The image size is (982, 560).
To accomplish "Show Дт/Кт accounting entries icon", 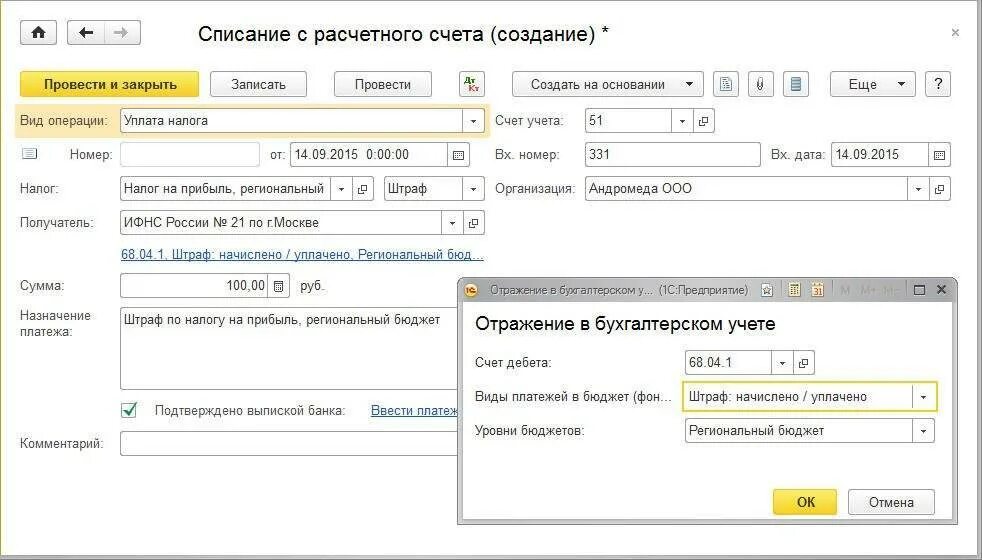I will [x=472, y=84].
